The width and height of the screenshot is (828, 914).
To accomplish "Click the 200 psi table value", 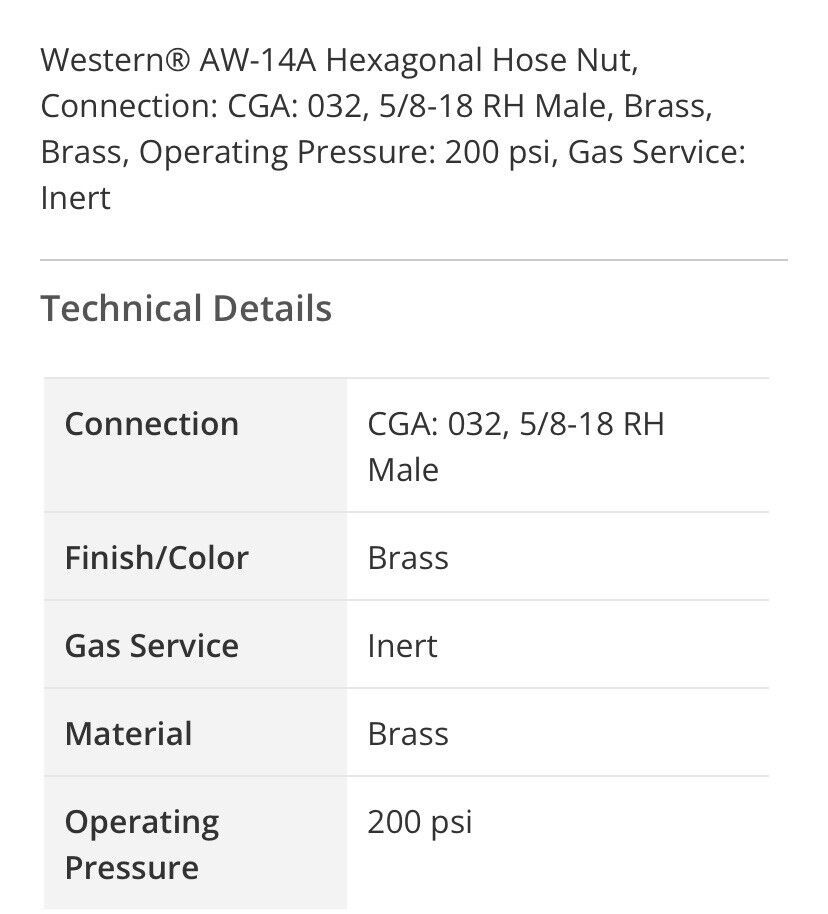I will (420, 823).
